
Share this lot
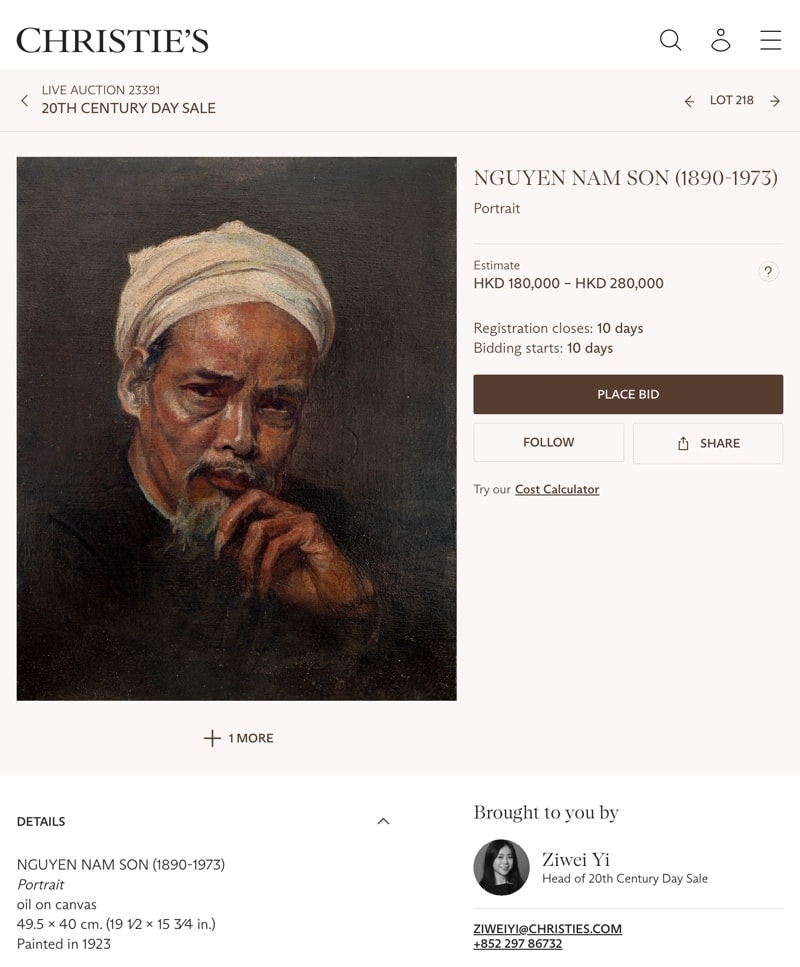[x=708, y=443]
